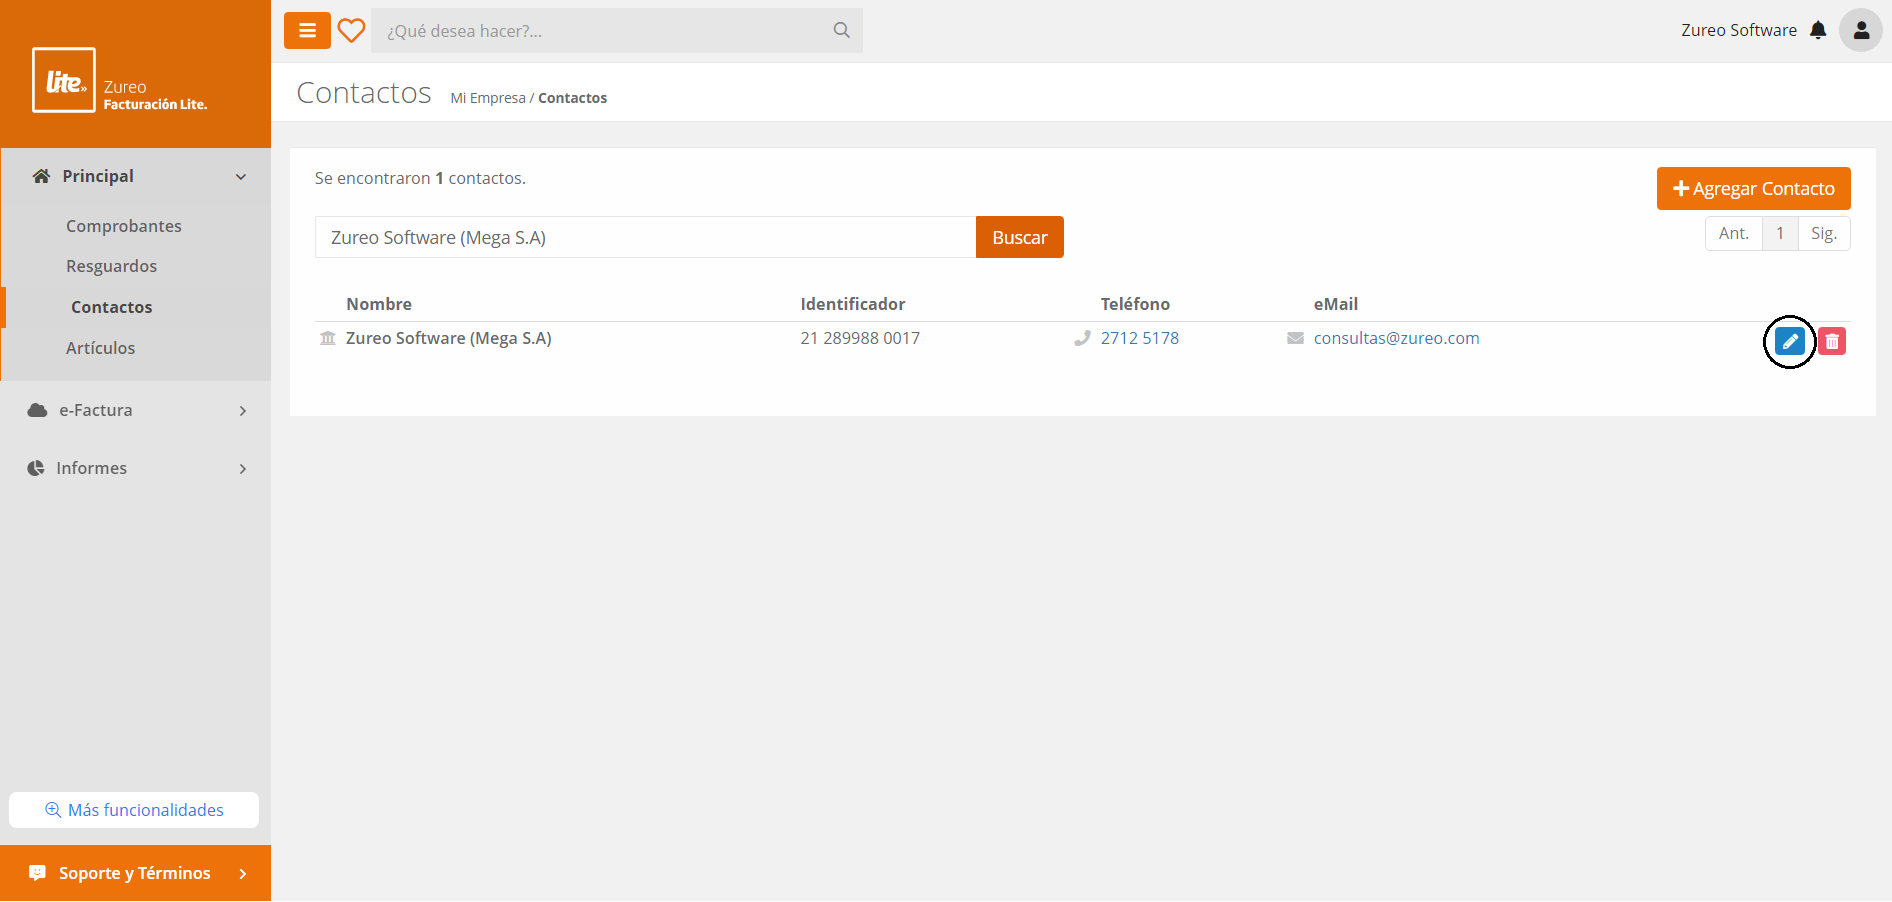The height and width of the screenshot is (902, 1892).
Task: Click the phone icon beside 2712 5178
Action: (1082, 338)
